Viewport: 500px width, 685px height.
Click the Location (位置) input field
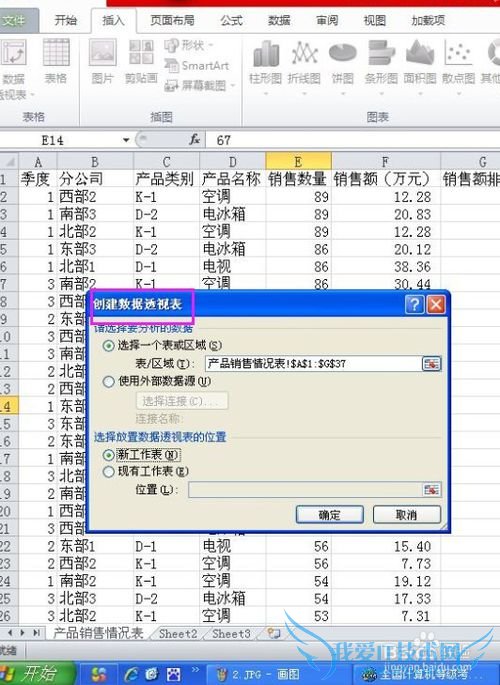pyautogui.click(x=305, y=490)
